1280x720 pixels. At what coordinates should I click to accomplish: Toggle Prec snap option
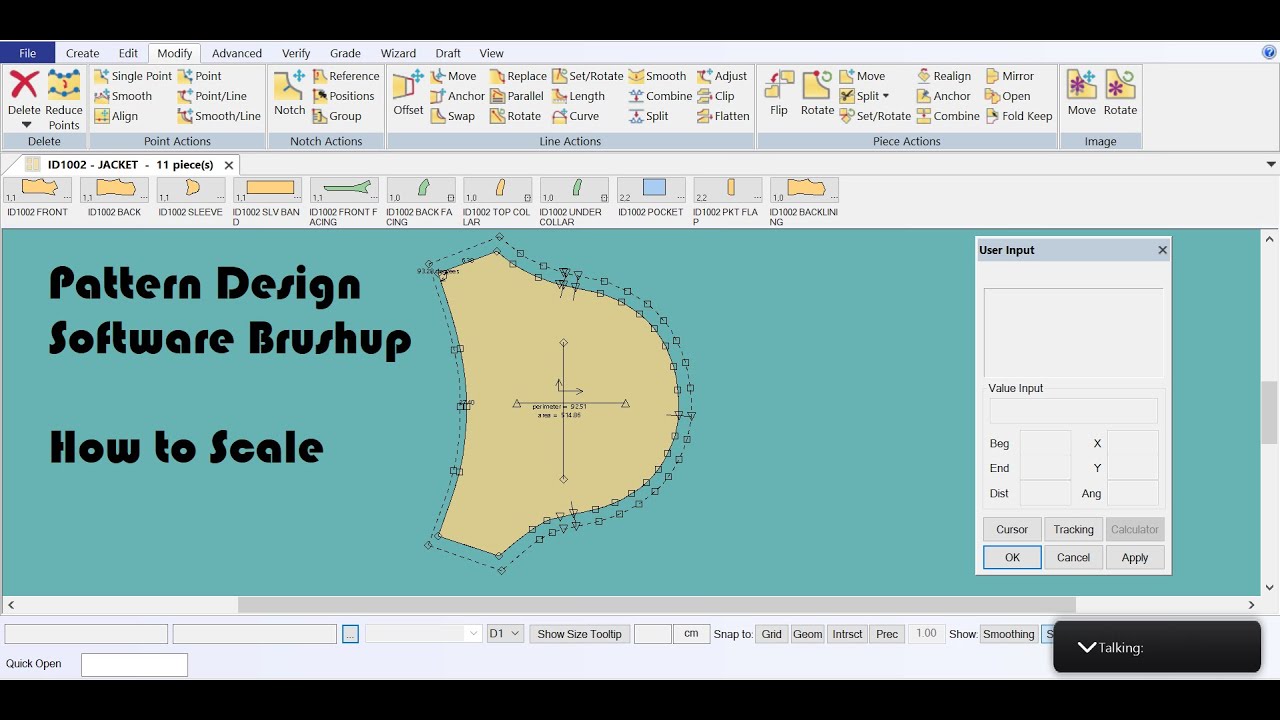(x=887, y=634)
